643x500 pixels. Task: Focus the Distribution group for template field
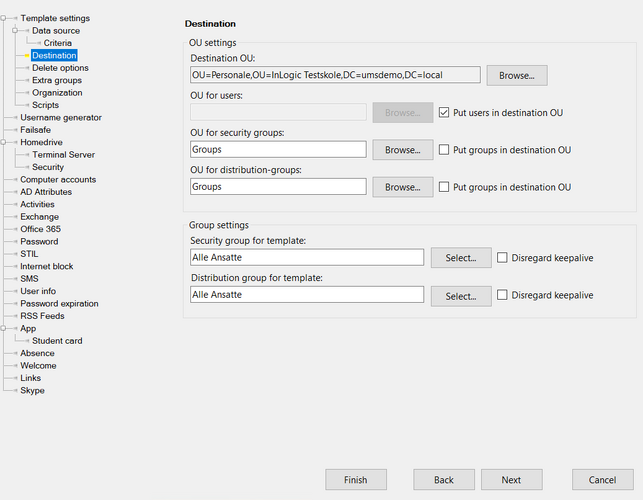pos(306,295)
